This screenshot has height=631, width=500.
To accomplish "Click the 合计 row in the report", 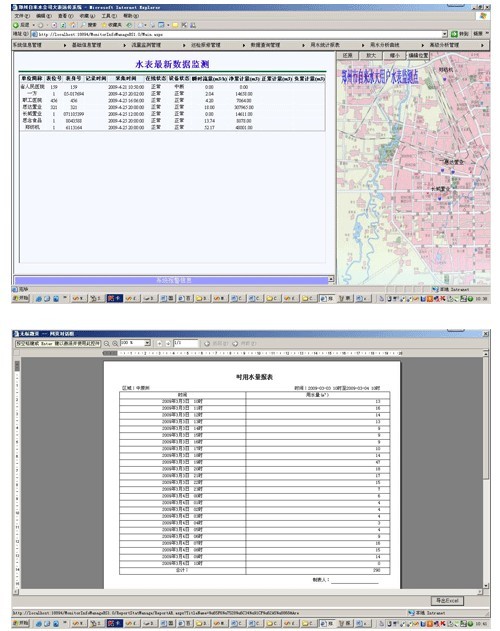I will [255, 570].
